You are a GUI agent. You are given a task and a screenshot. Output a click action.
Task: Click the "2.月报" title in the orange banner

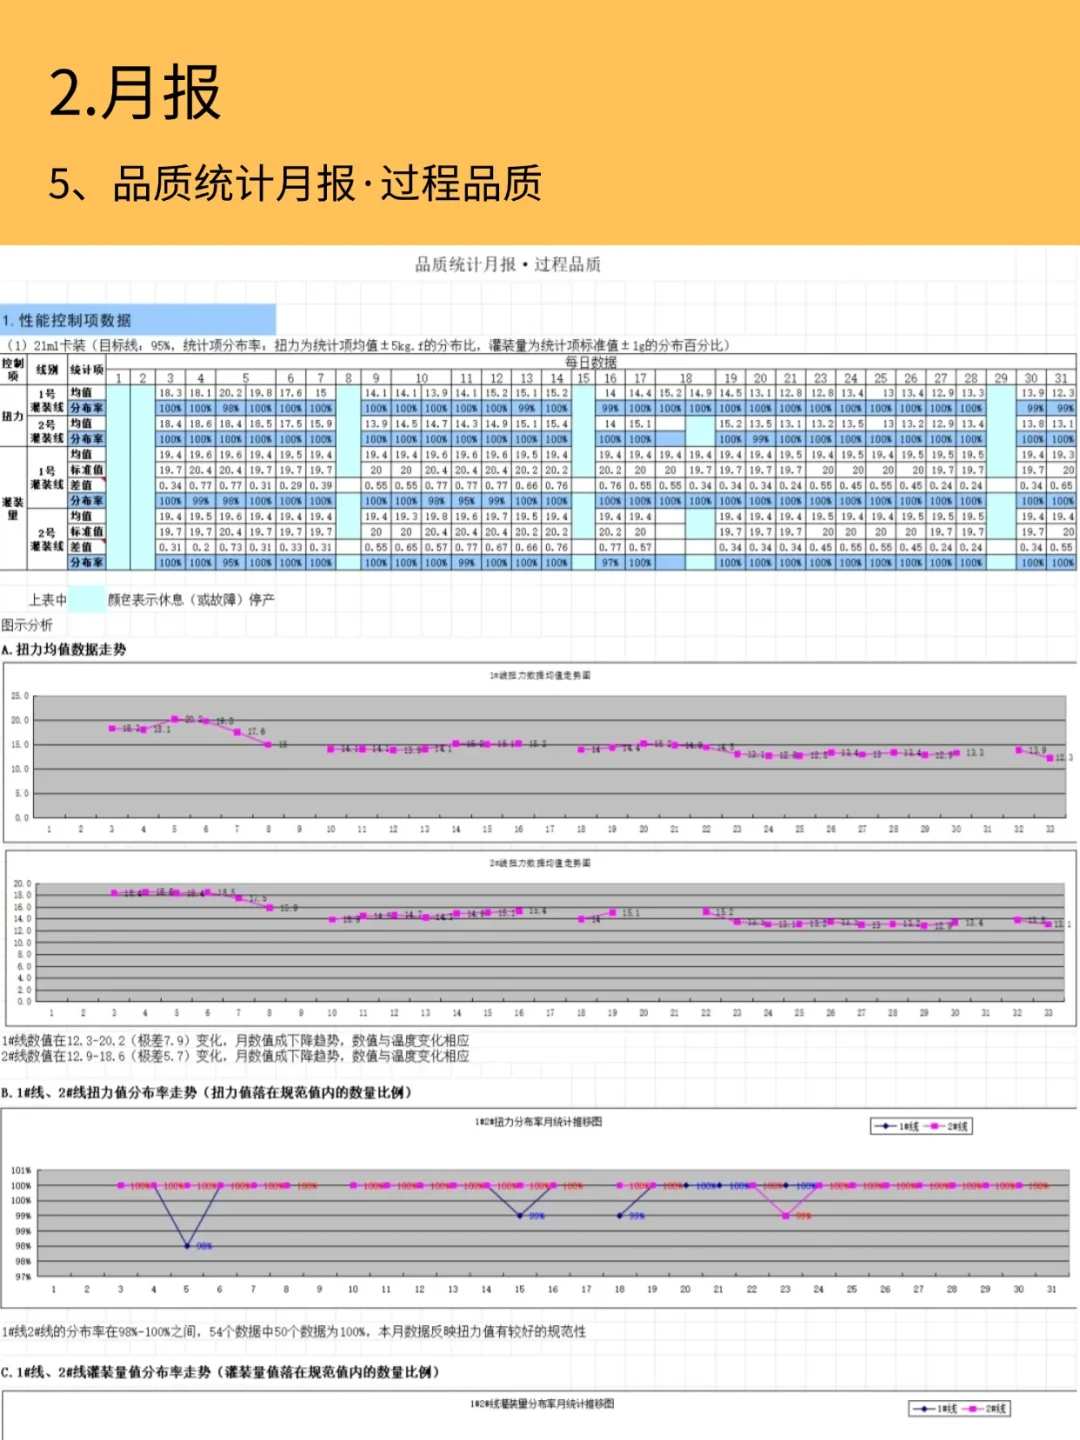tap(134, 93)
